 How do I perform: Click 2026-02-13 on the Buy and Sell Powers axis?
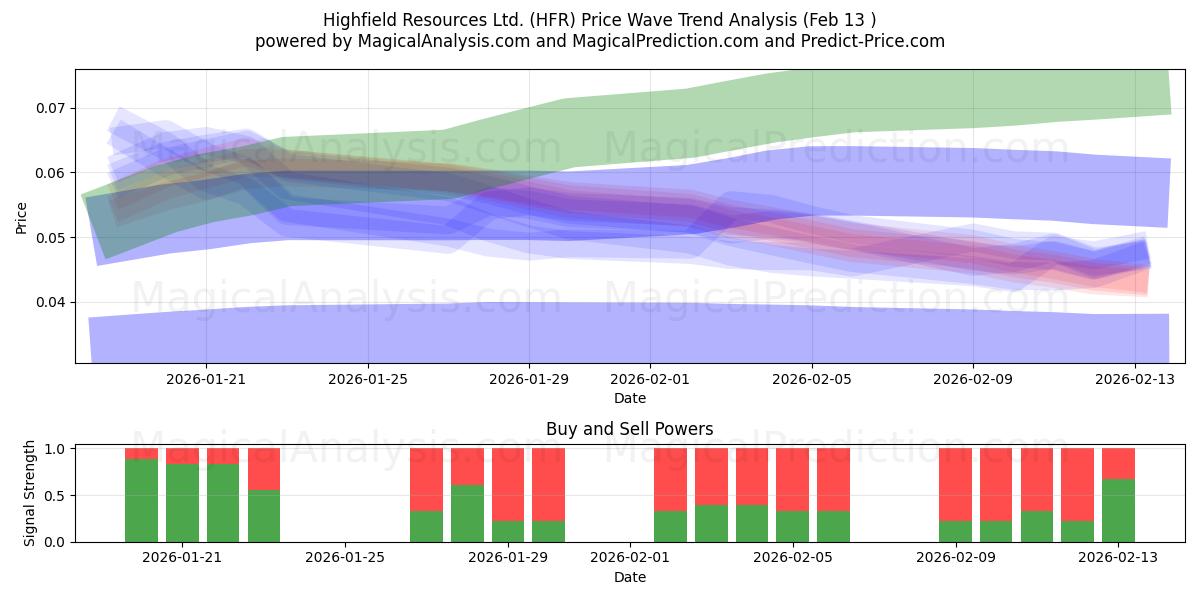click(x=1118, y=558)
